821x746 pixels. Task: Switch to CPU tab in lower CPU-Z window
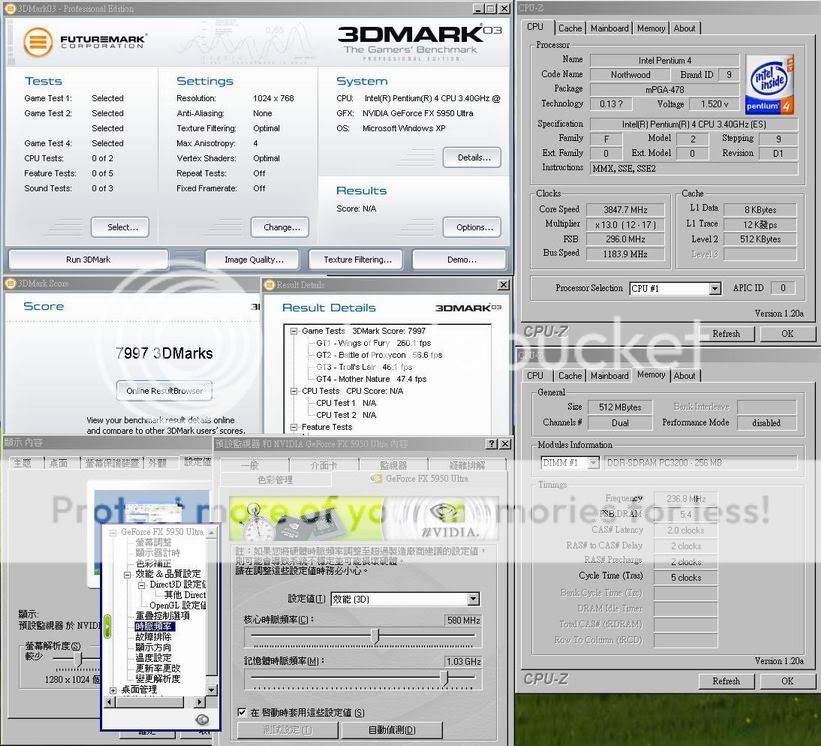click(x=535, y=375)
